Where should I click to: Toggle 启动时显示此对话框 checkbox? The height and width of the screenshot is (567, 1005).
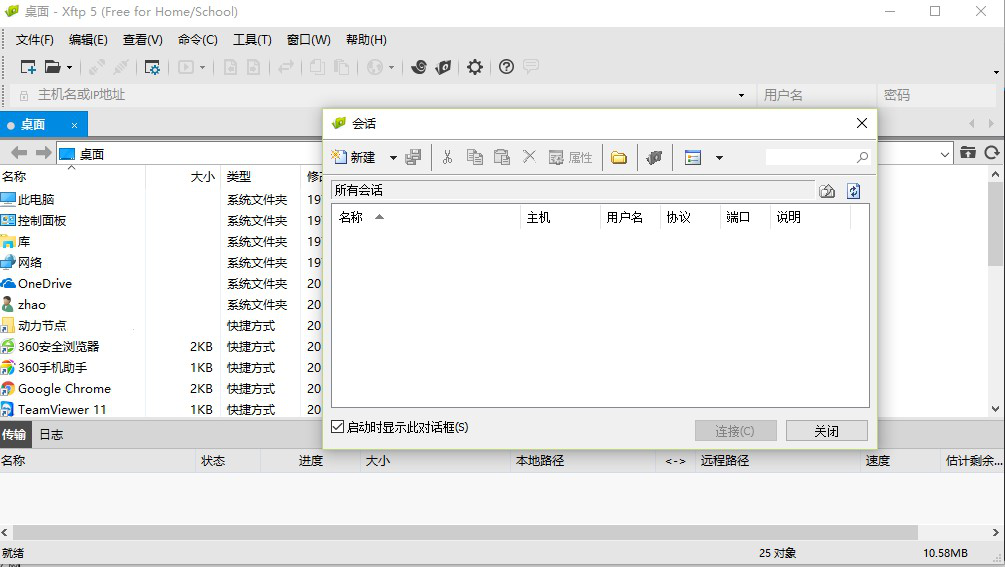pyautogui.click(x=338, y=427)
